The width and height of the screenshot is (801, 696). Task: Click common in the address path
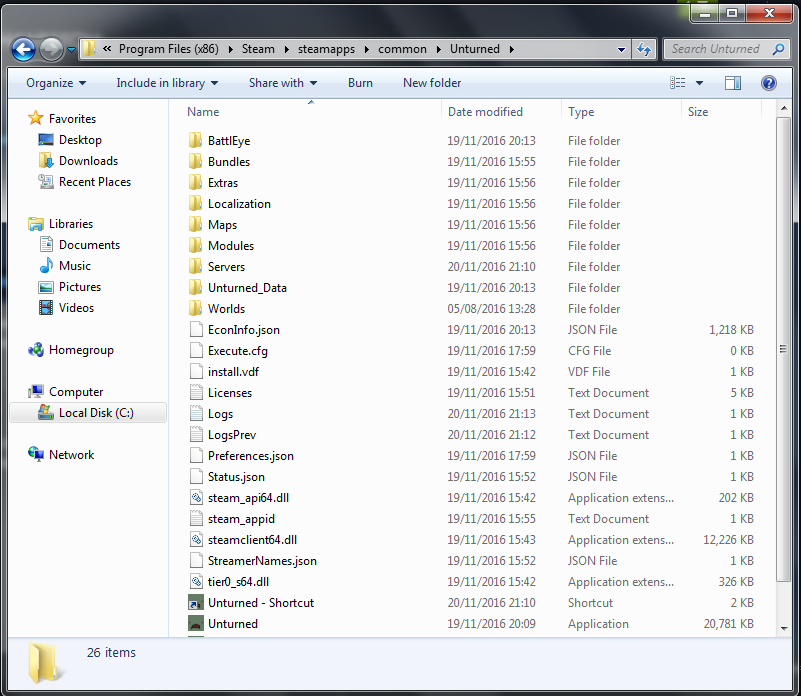coord(402,49)
